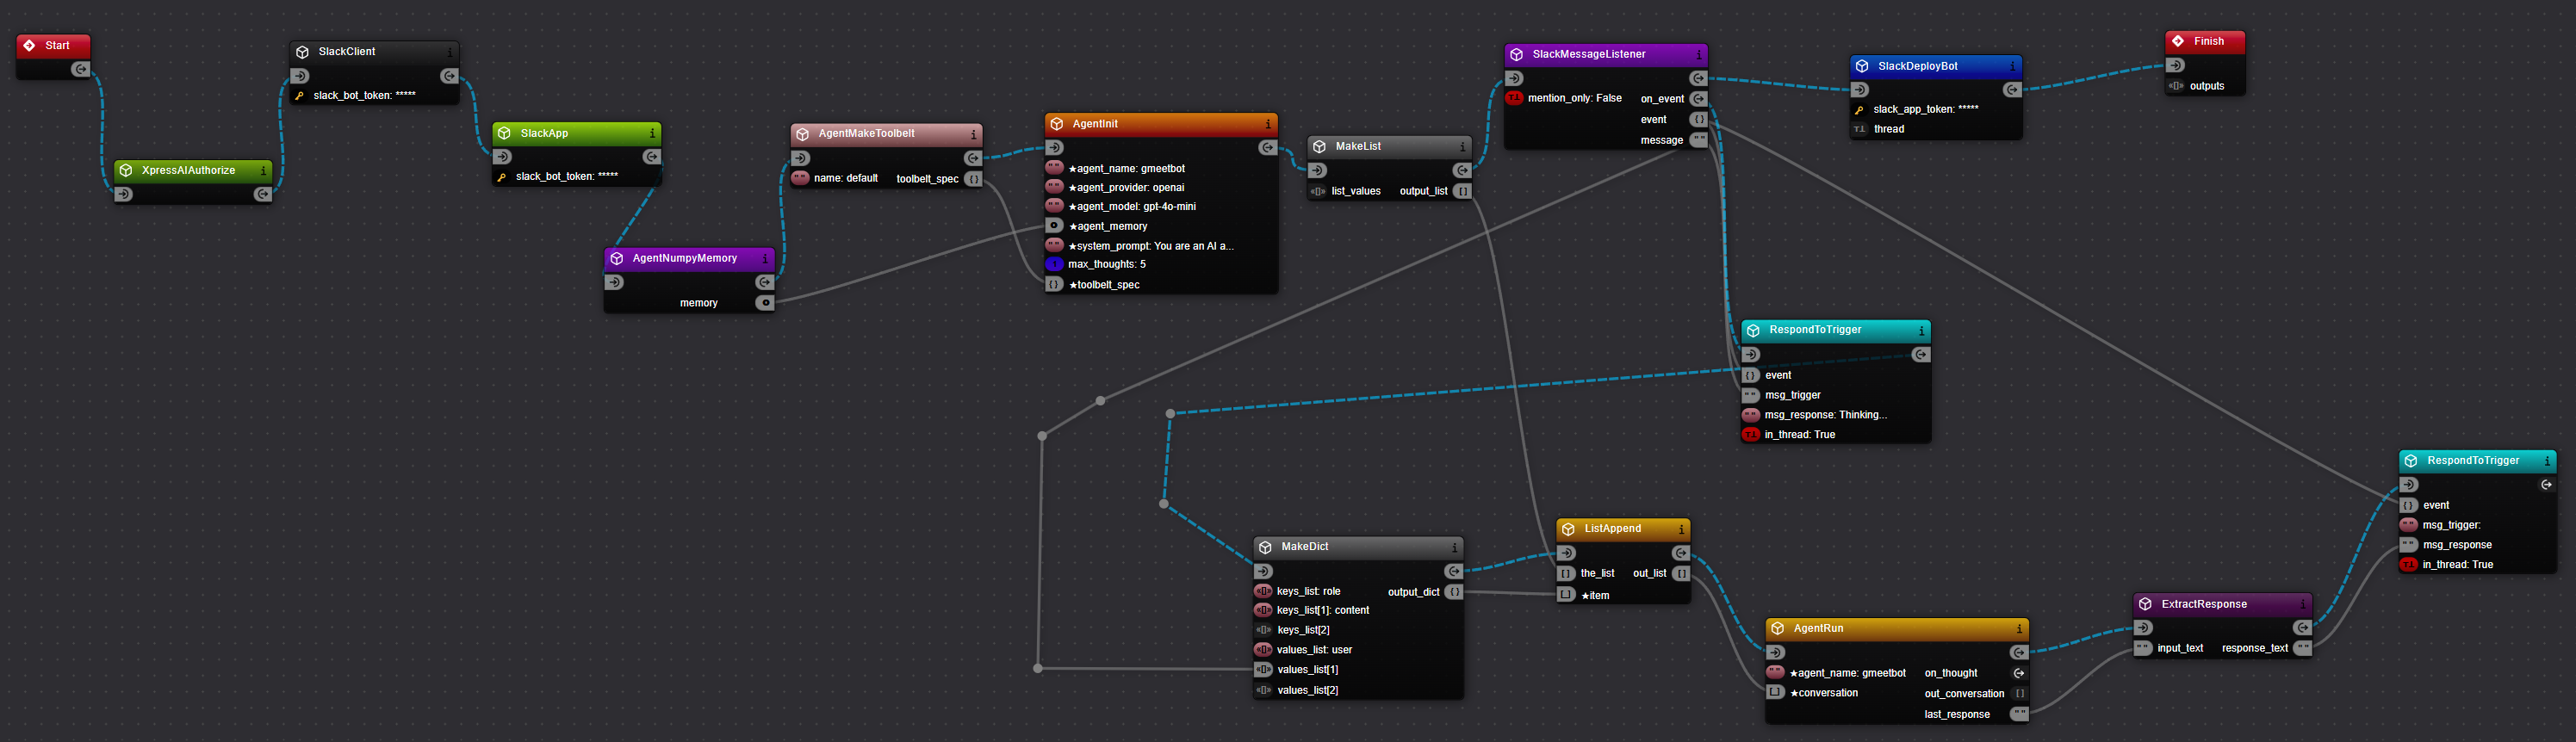Click the AgentRun on_thought branch port

tap(2019, 673)
